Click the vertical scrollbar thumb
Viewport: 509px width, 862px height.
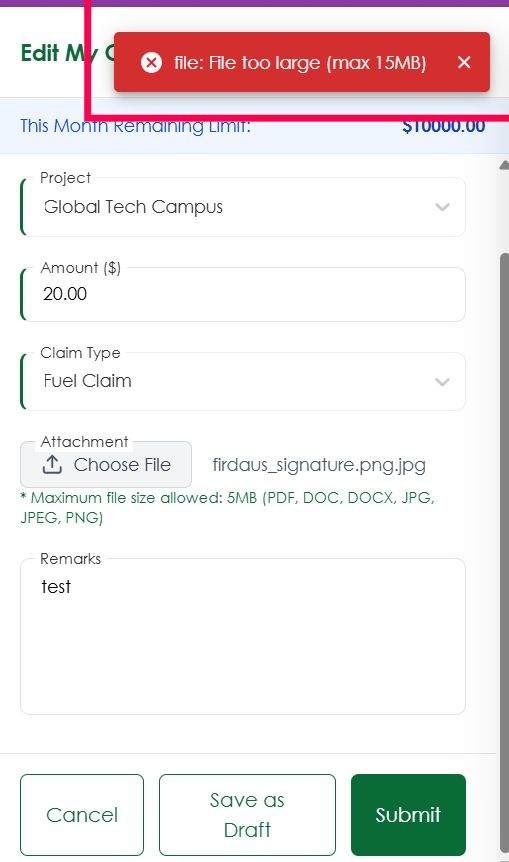504,552
